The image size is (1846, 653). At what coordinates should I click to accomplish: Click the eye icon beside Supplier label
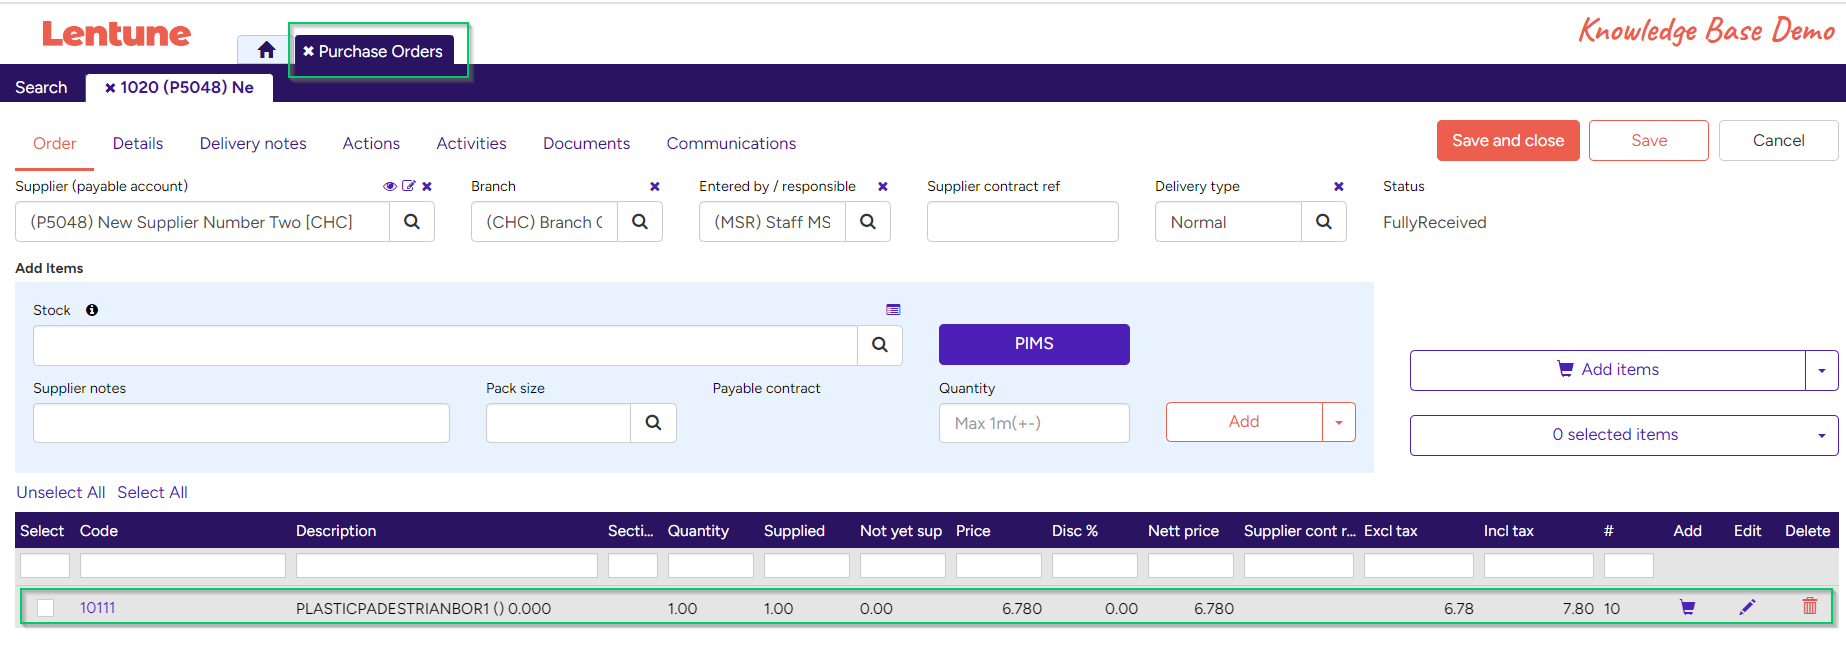coord(390,186)
